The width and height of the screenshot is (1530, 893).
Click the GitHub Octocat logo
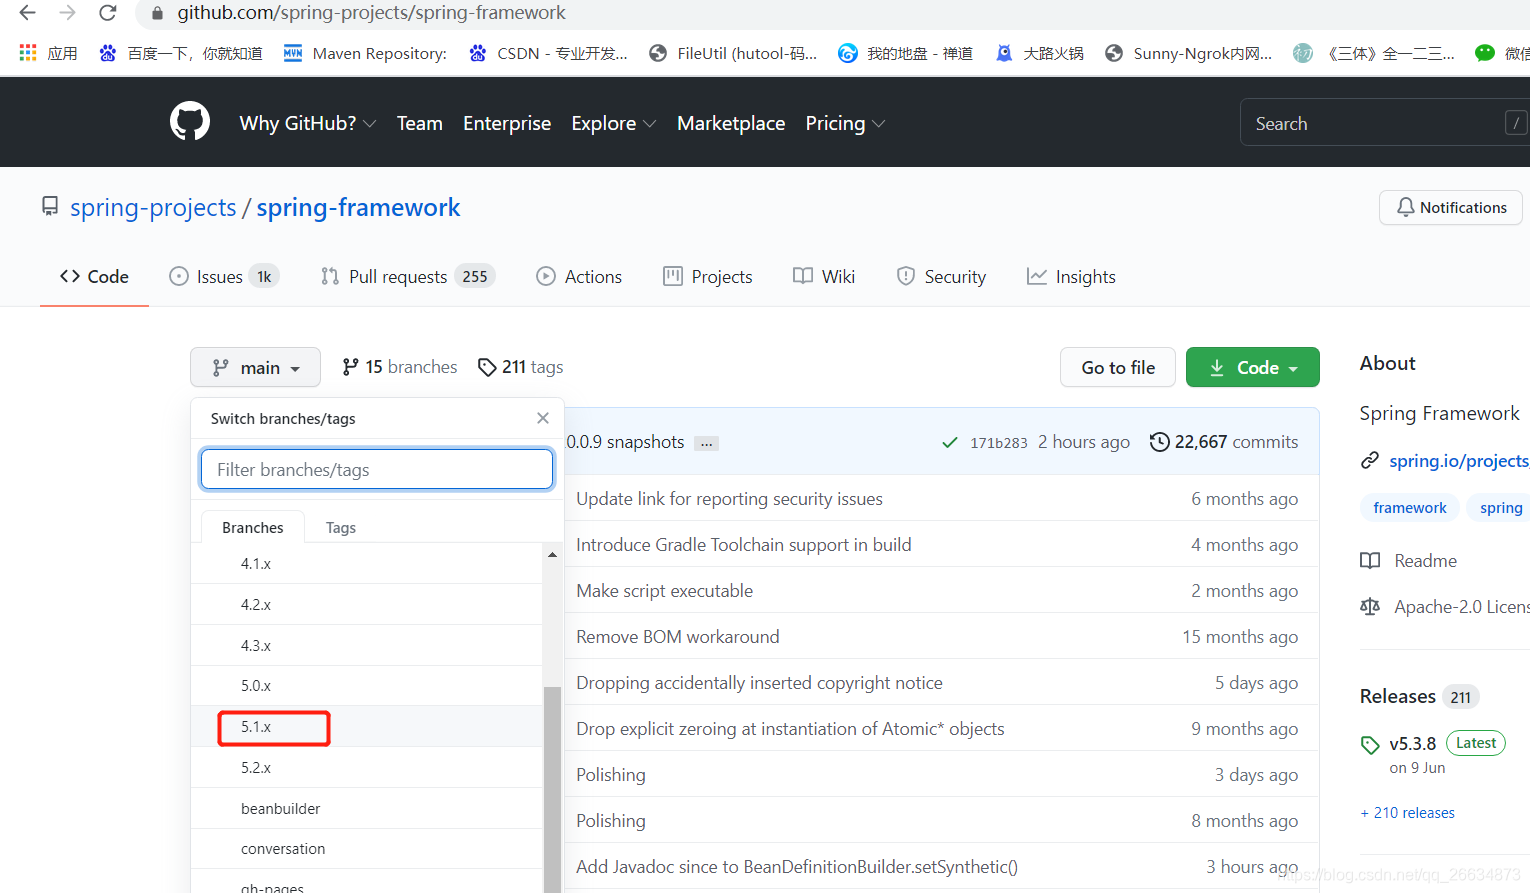(190, 122)
